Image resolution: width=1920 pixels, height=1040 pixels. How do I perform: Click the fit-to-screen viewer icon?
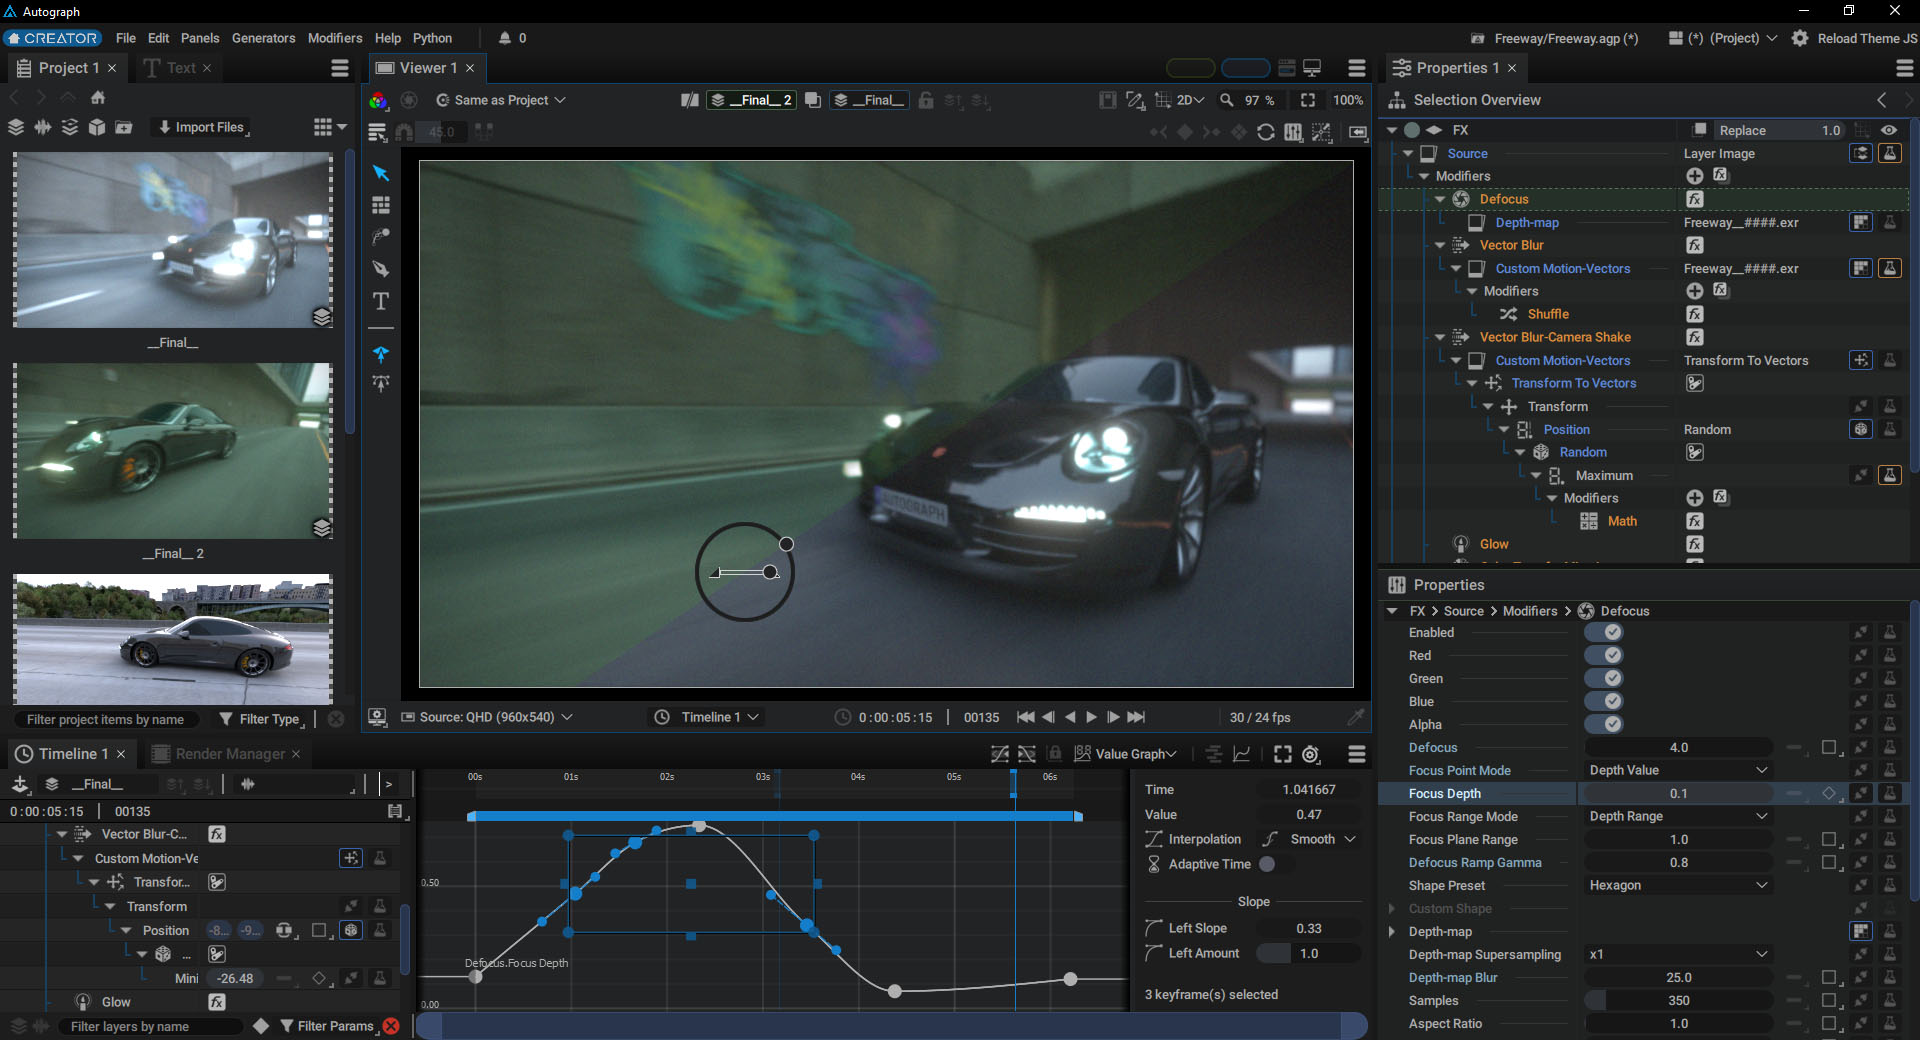(1307, 100)
